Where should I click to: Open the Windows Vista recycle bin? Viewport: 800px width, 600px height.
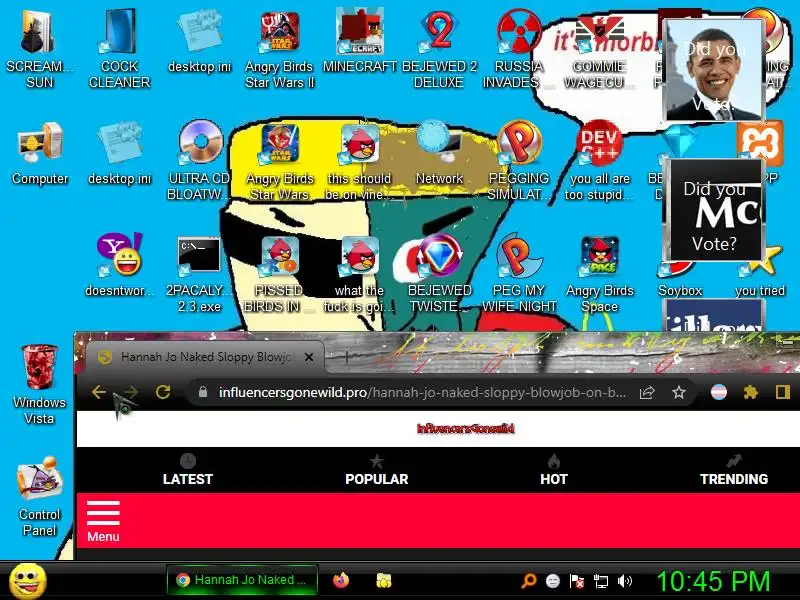(39, 384)
